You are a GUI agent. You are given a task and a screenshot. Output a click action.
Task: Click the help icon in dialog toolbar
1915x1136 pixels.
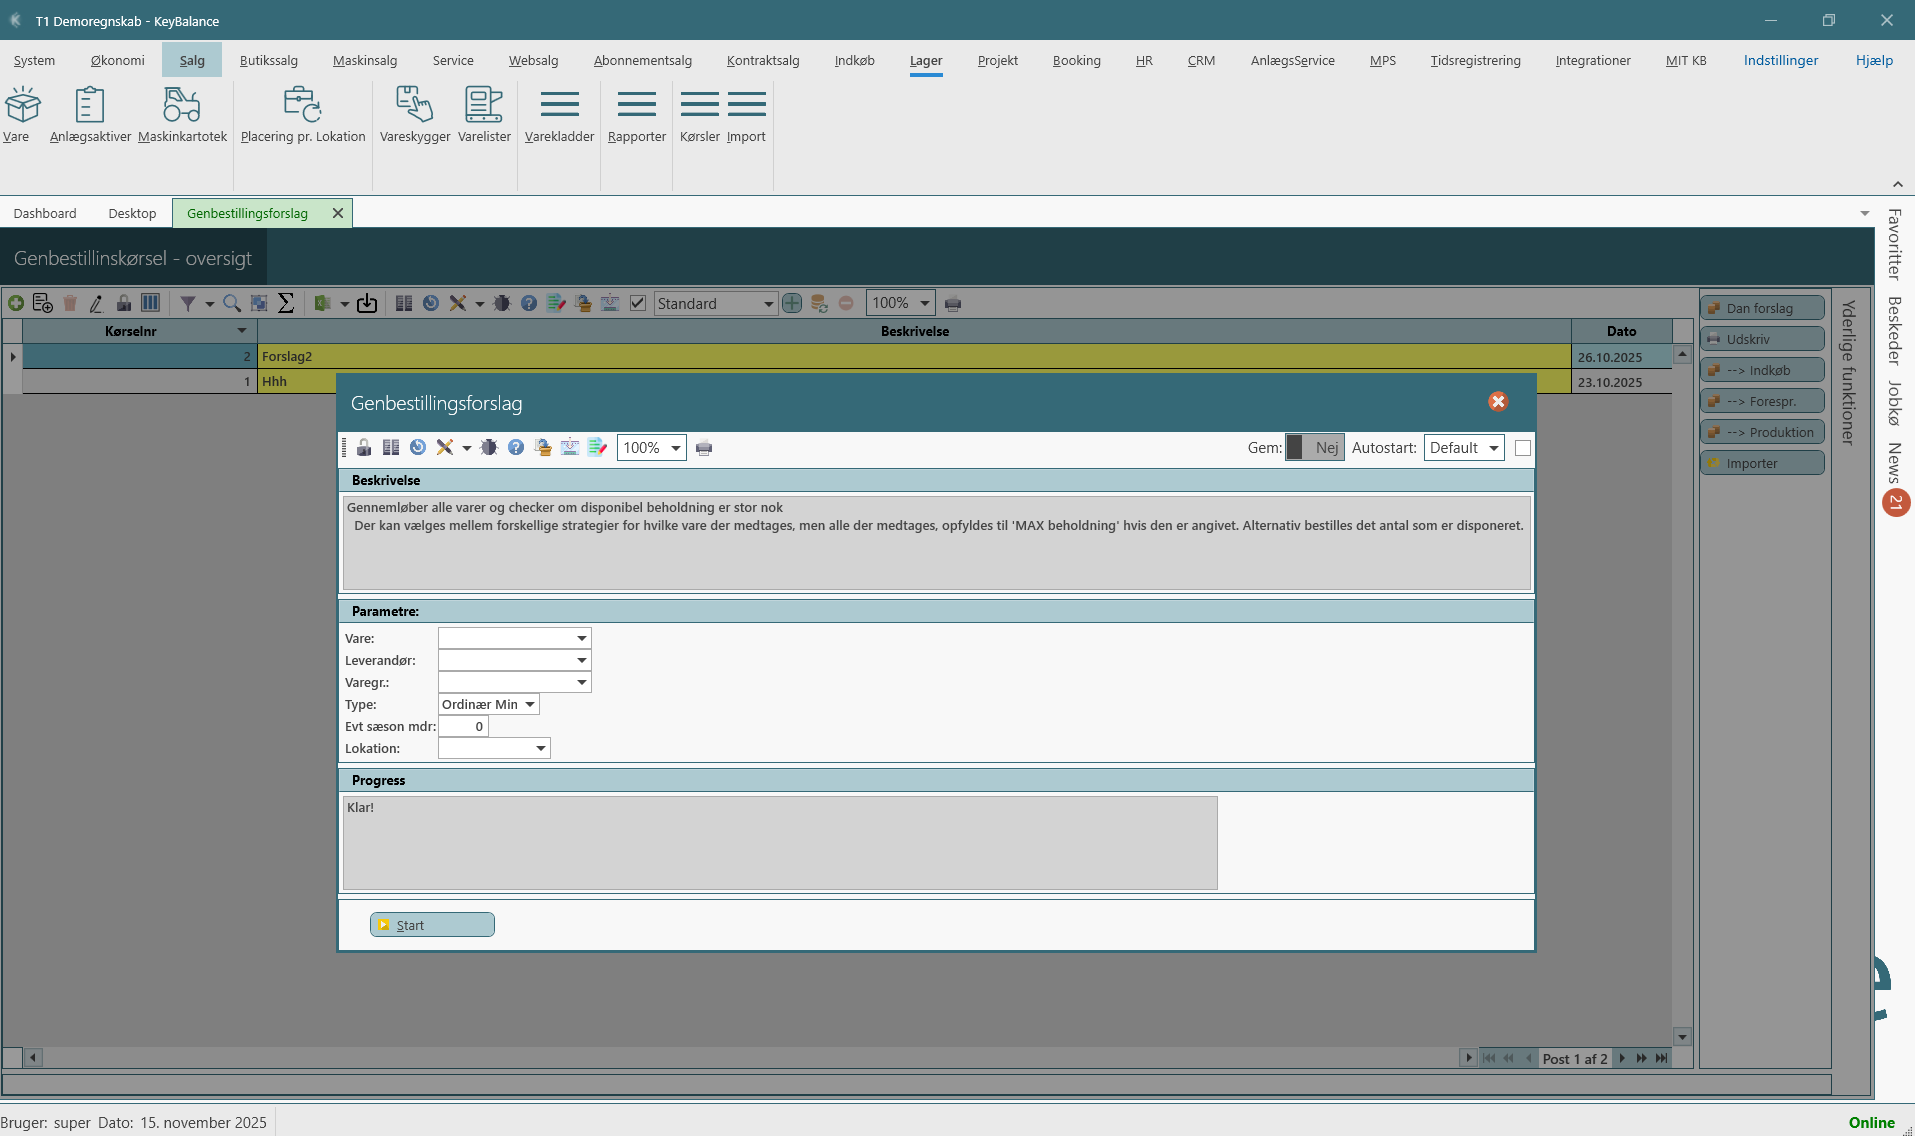(516, 448)
